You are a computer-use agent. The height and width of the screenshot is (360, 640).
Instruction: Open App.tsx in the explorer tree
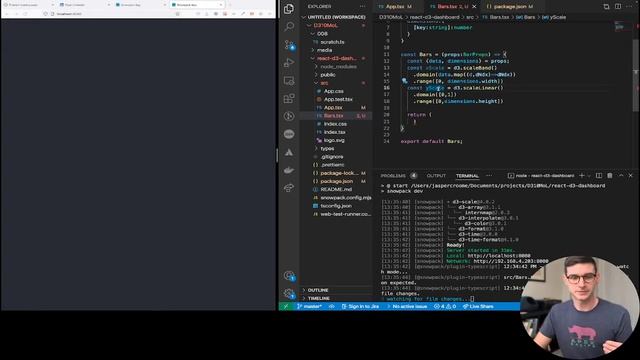336,107
